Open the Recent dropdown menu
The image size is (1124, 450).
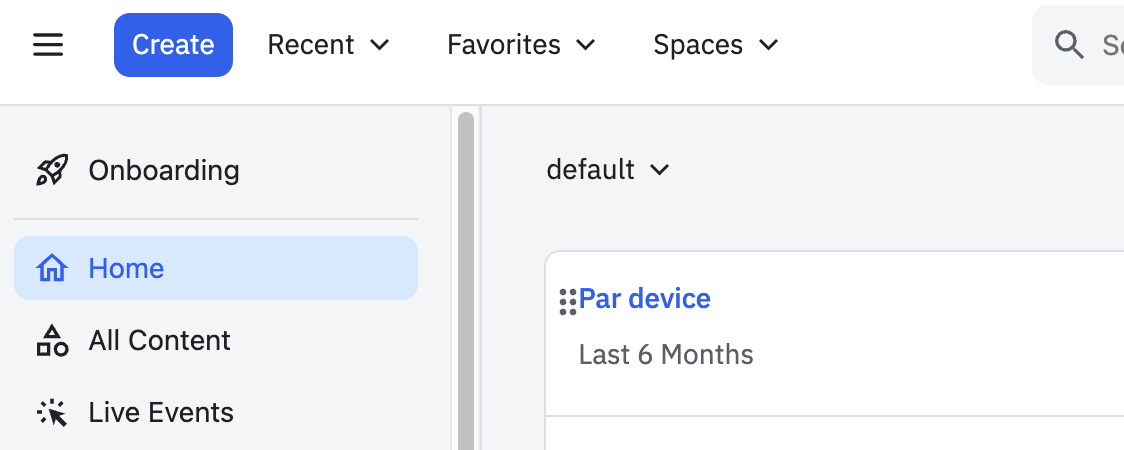coord(328,45)
